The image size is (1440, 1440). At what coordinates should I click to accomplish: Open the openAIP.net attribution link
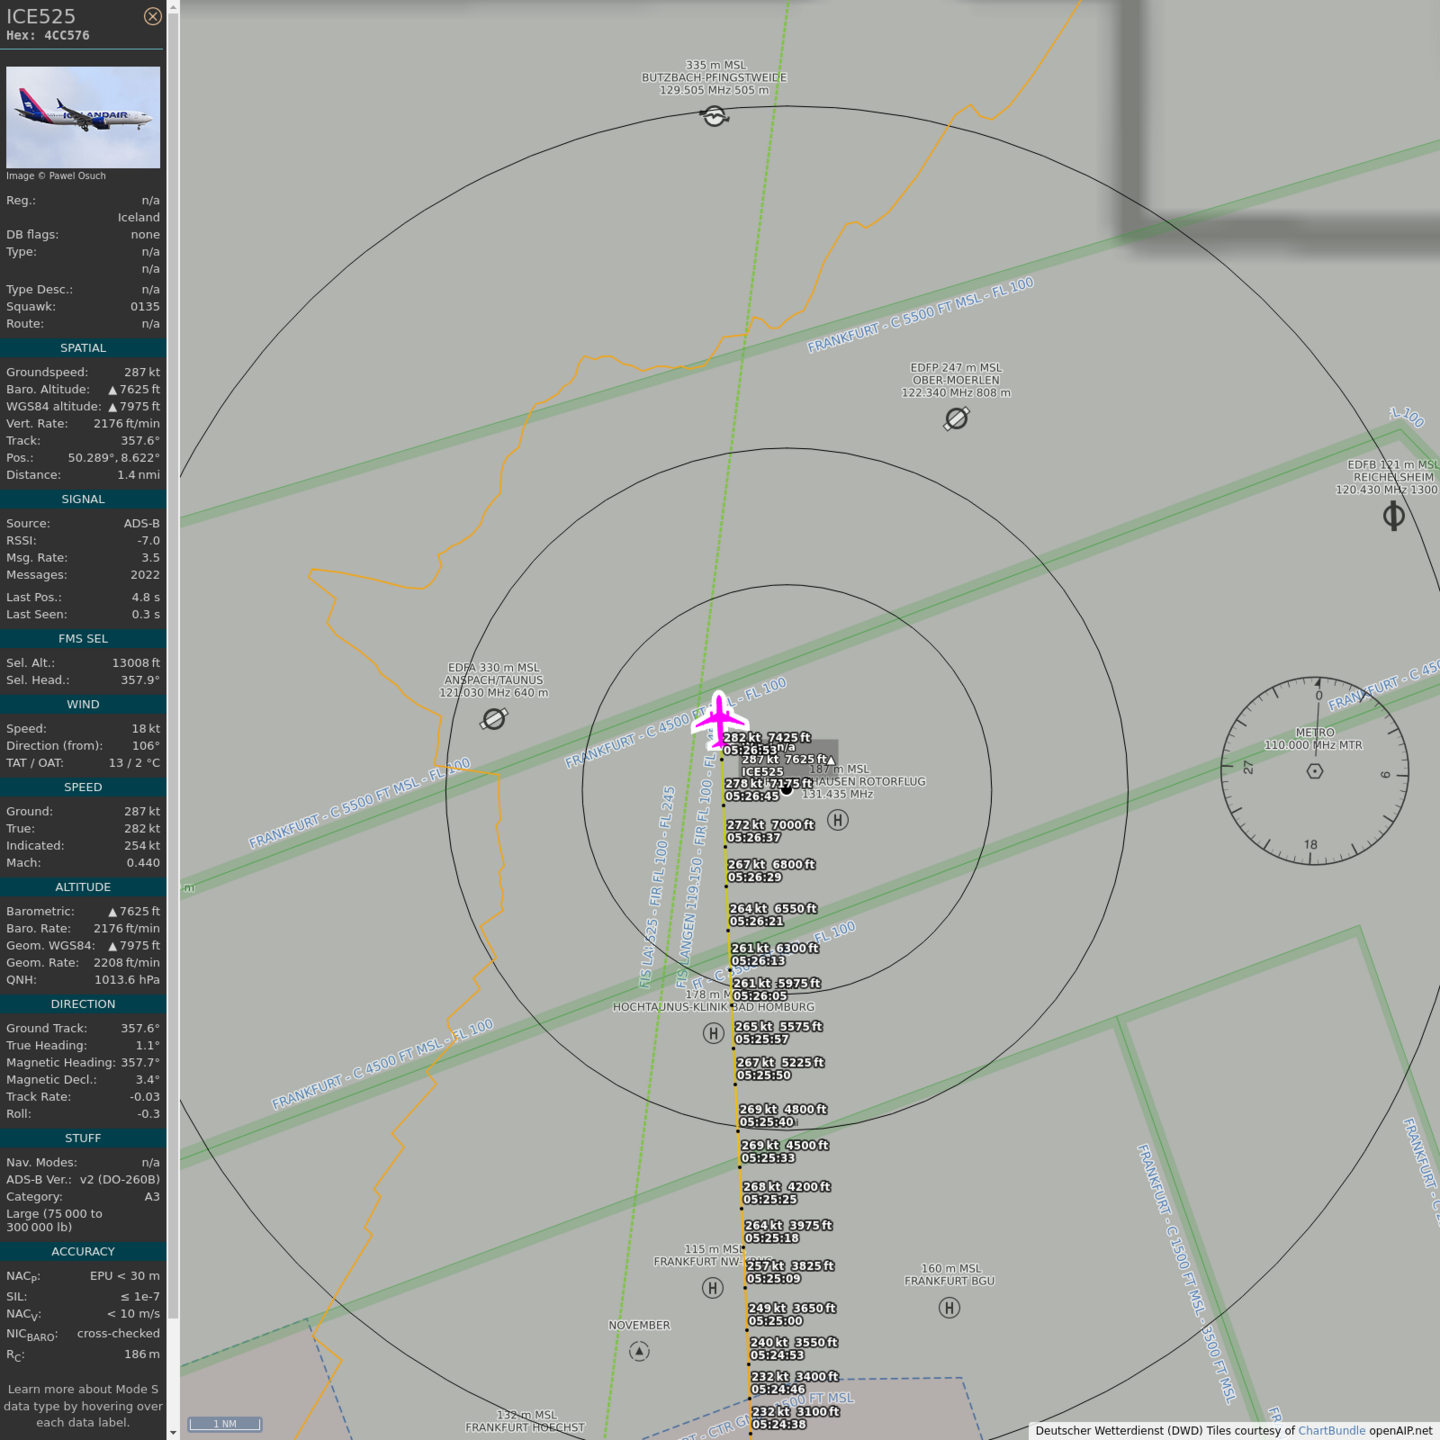point(1400,1430)
